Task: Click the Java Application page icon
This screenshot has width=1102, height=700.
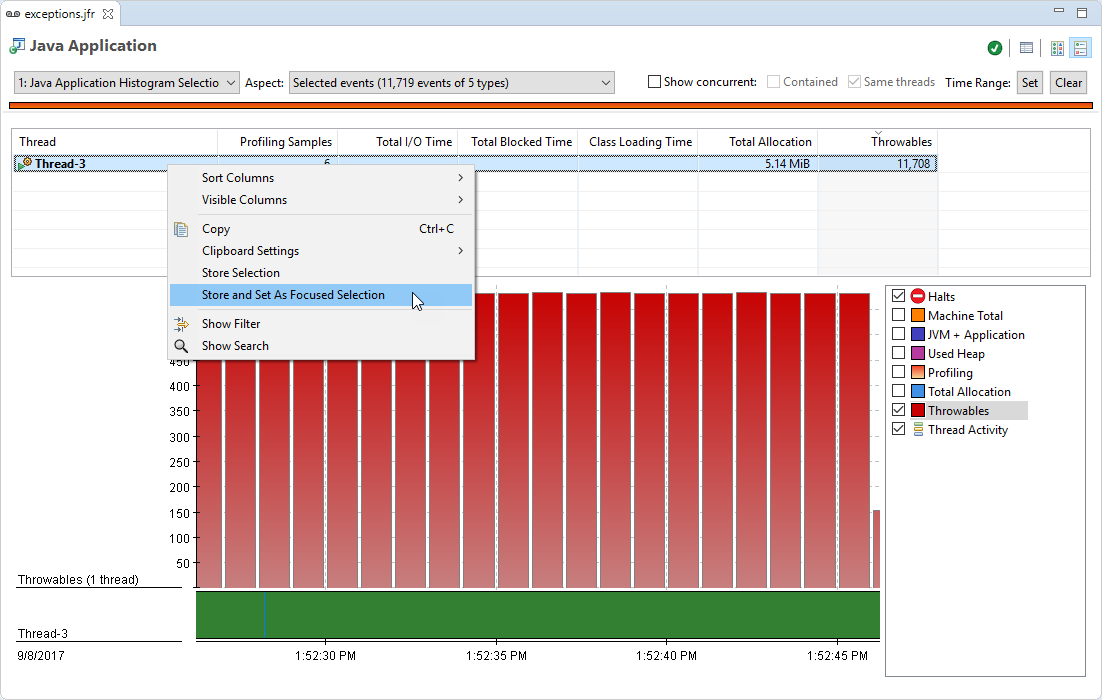Action: tap(17, 46)
